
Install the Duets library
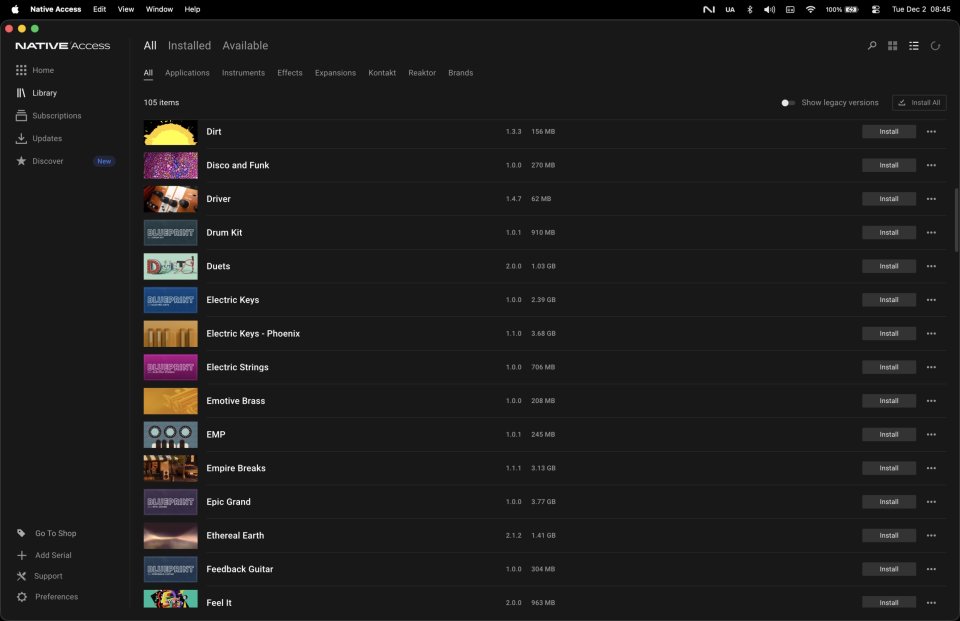point(888,266)
